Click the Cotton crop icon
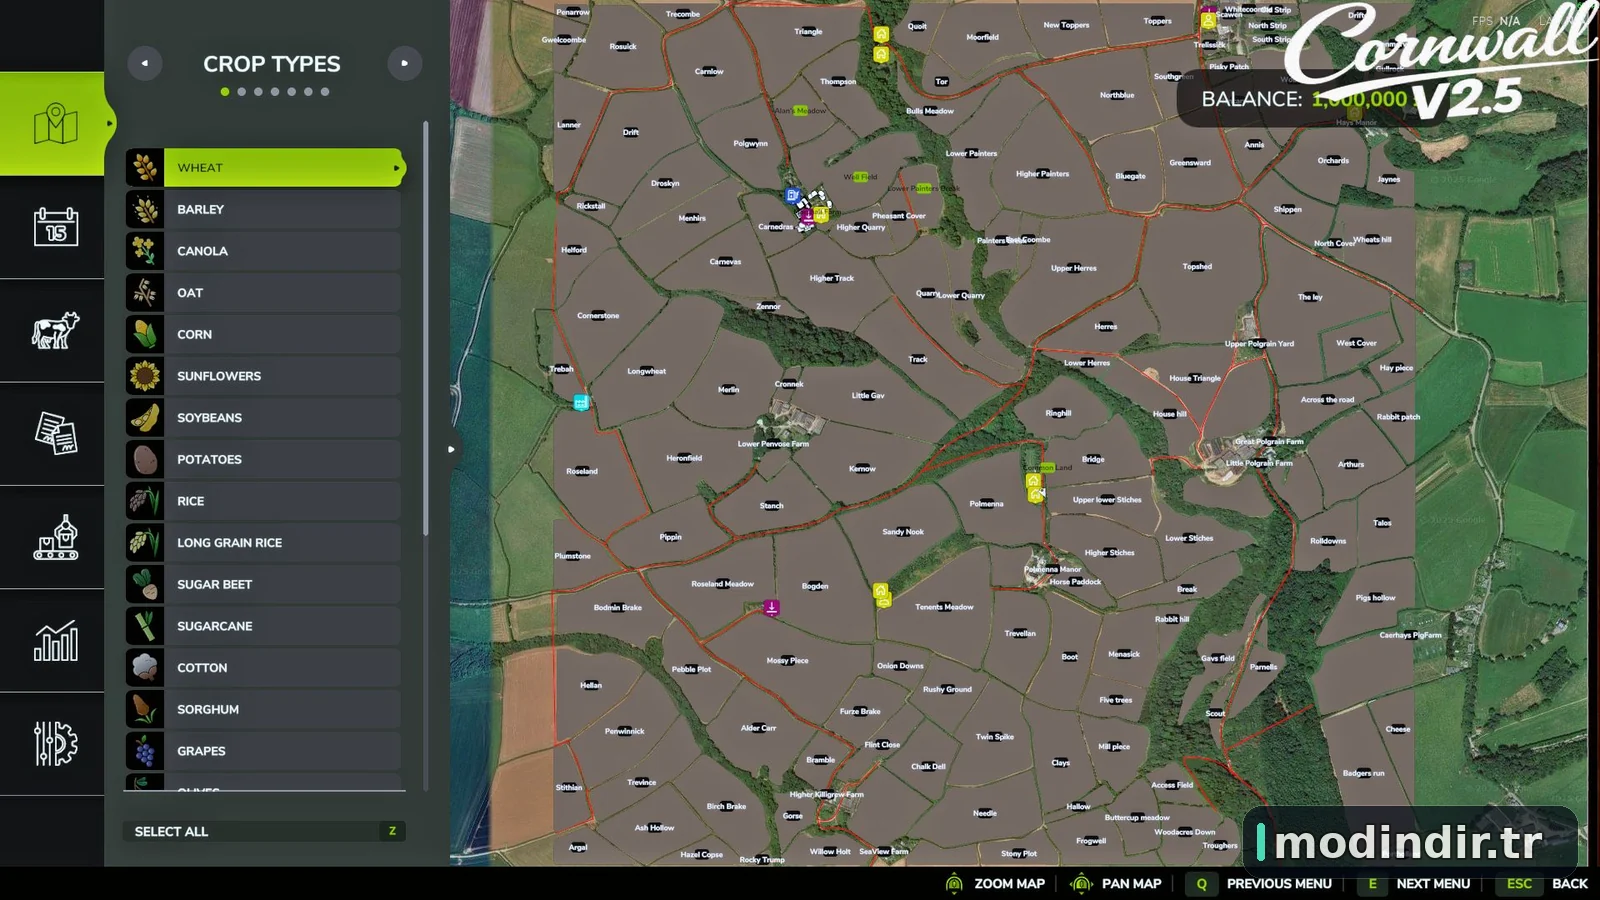Image resolution: width=1600 pixels, height=900 pixels. coord(145,668)
